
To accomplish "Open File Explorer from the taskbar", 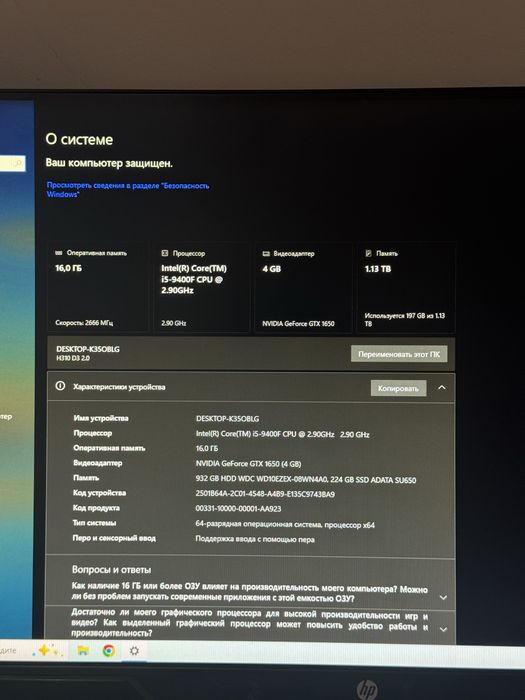I will (x=83, y=651).
